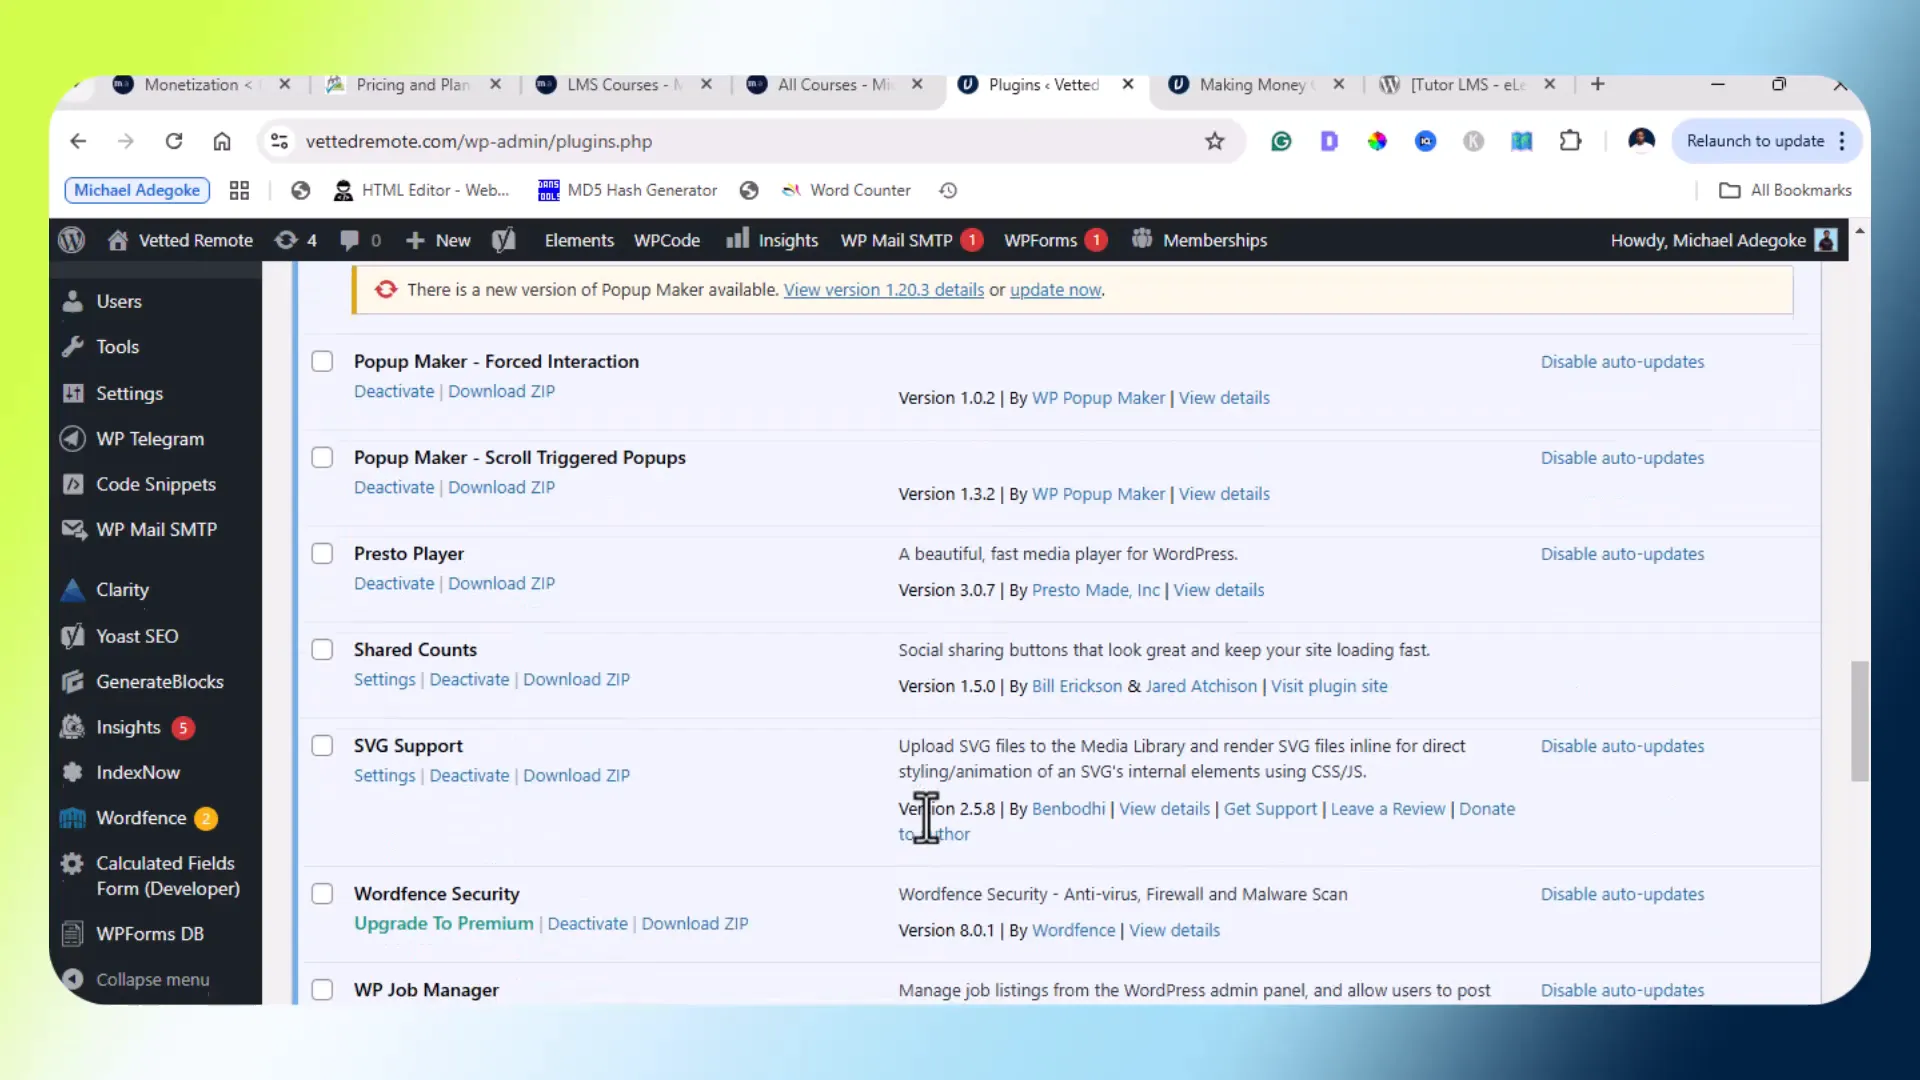Tick the Shared Counts checkbox
The image size is (1920, 1080).
coord(322,649)
